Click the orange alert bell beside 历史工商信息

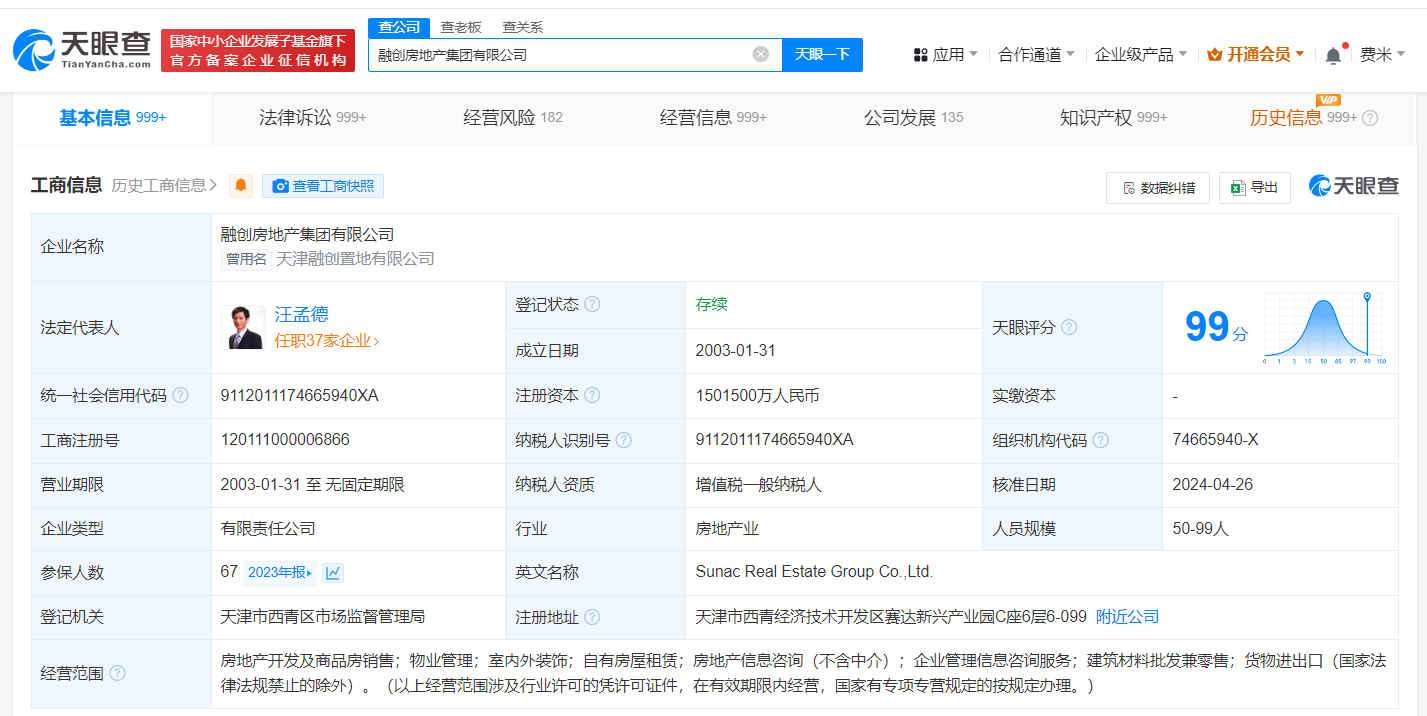241,186
